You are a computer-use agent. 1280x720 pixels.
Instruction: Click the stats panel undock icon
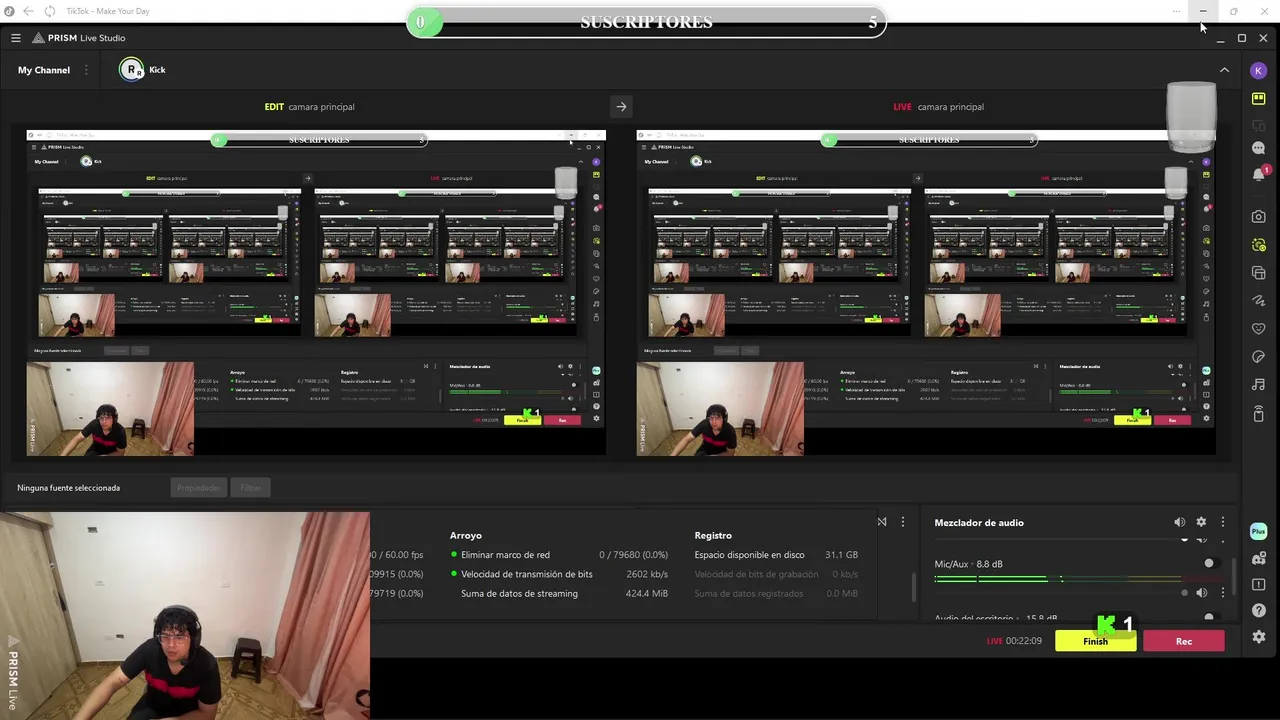point(882,522)
